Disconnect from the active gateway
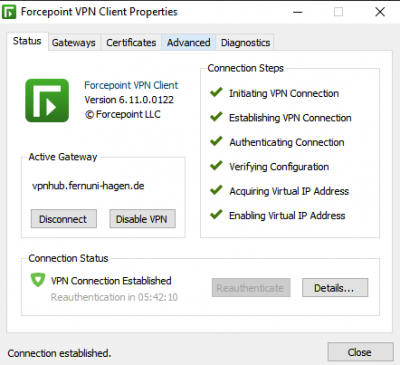Screen dimensions: 400x365 click(64, 219)
